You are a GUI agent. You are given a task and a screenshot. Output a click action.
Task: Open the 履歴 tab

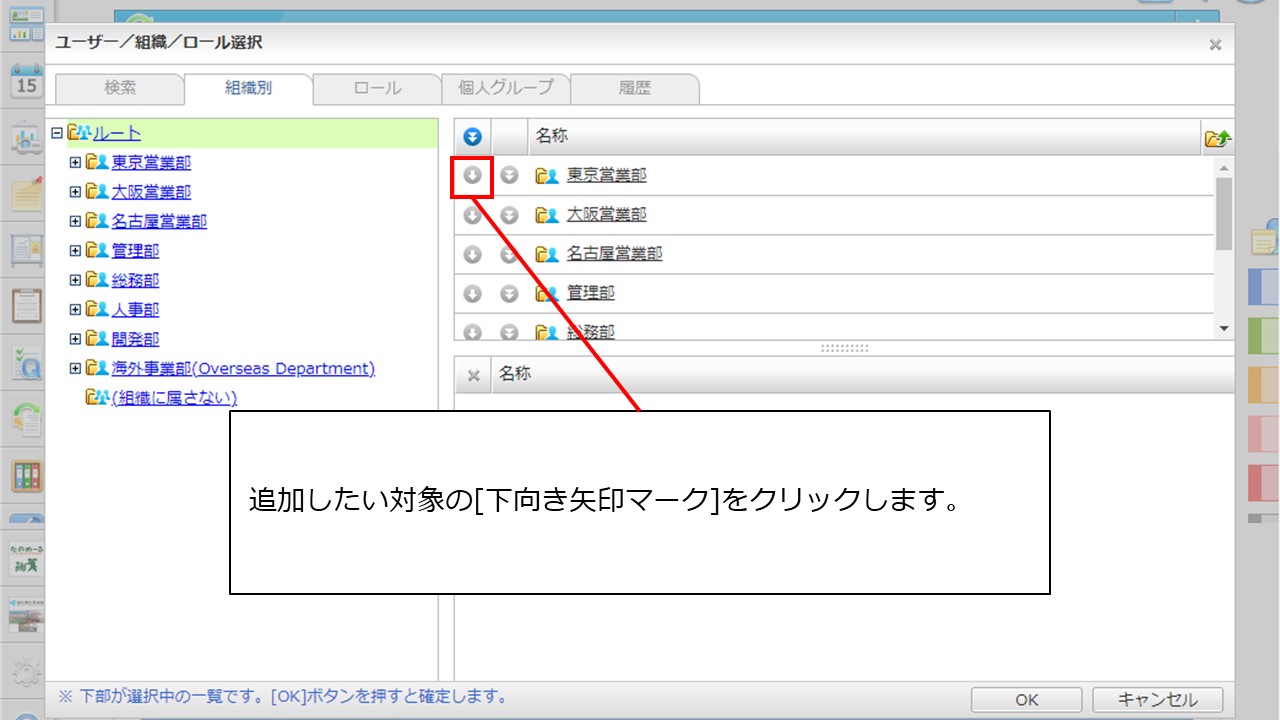[x=634, y=88]
